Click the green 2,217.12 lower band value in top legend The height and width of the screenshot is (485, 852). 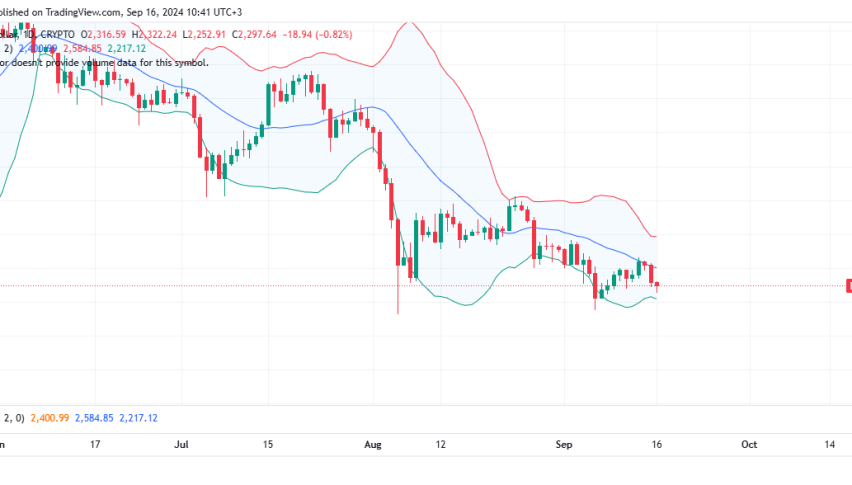coord(127,48)
